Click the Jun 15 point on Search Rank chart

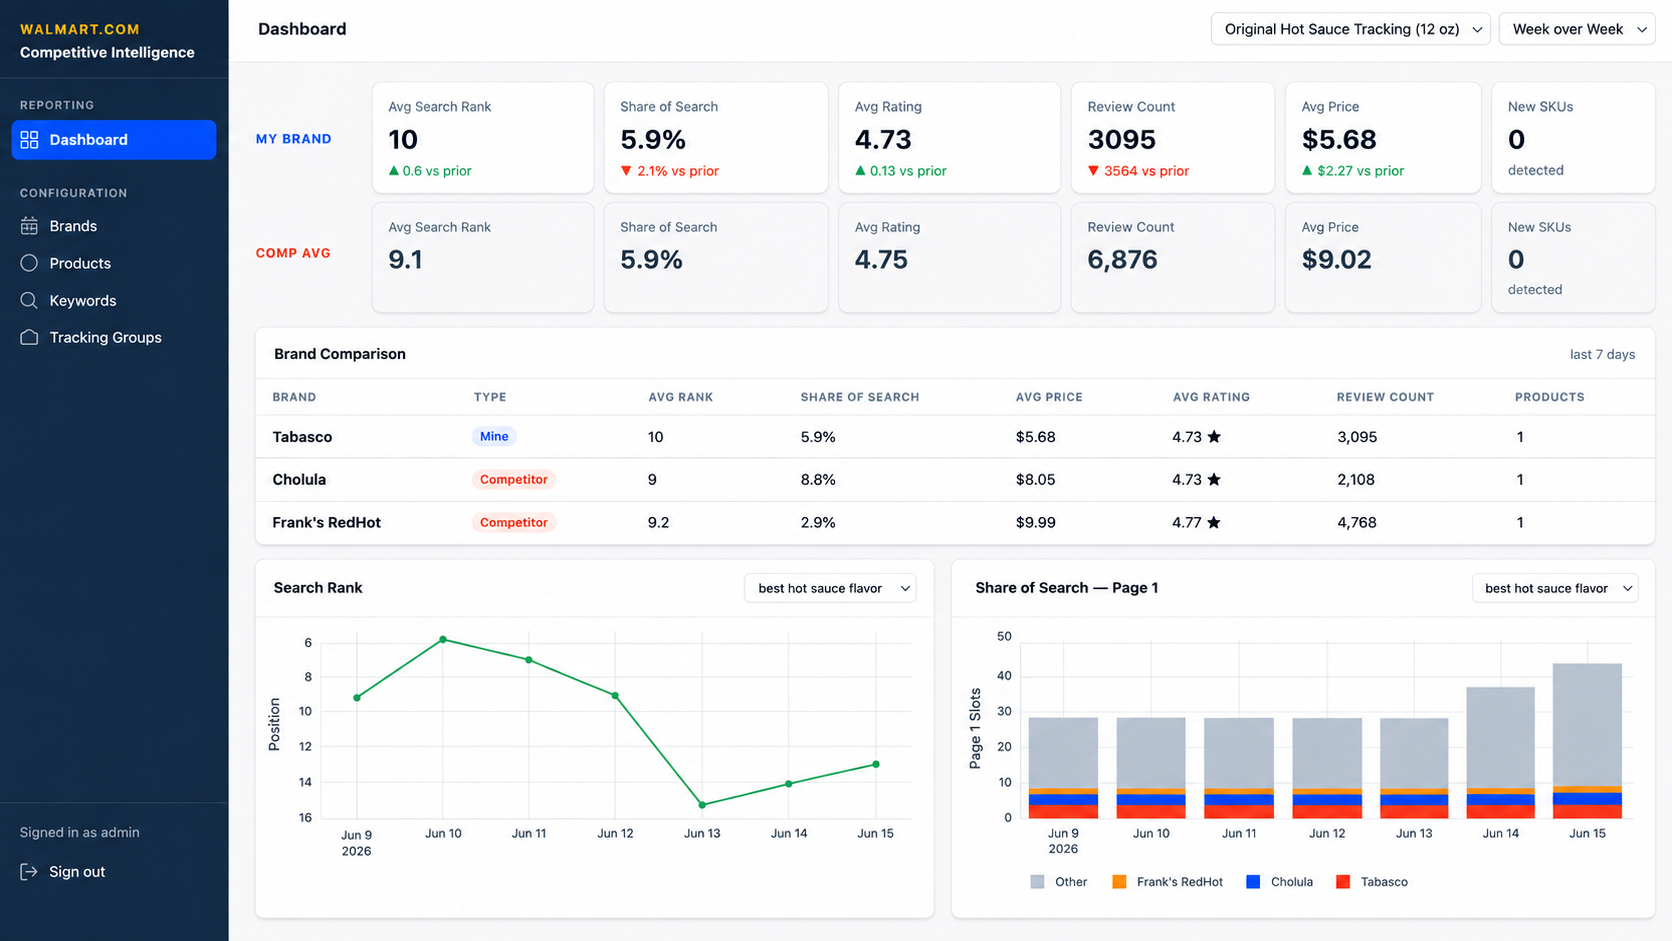click(876, 764)
